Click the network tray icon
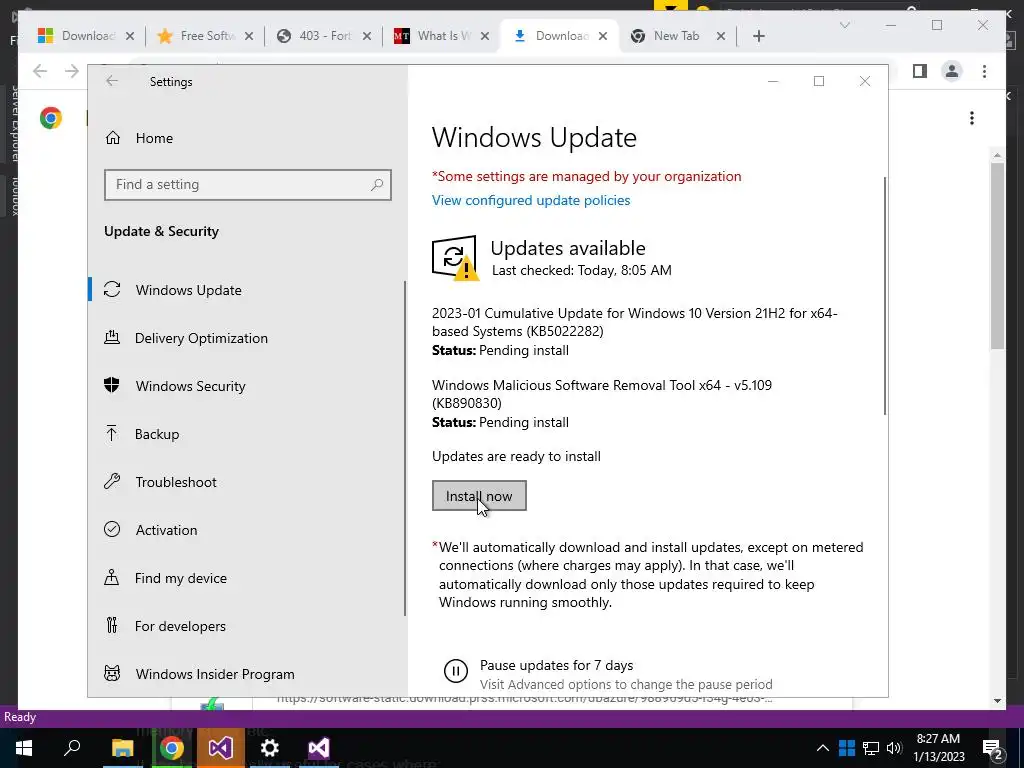 click(871, 748)
